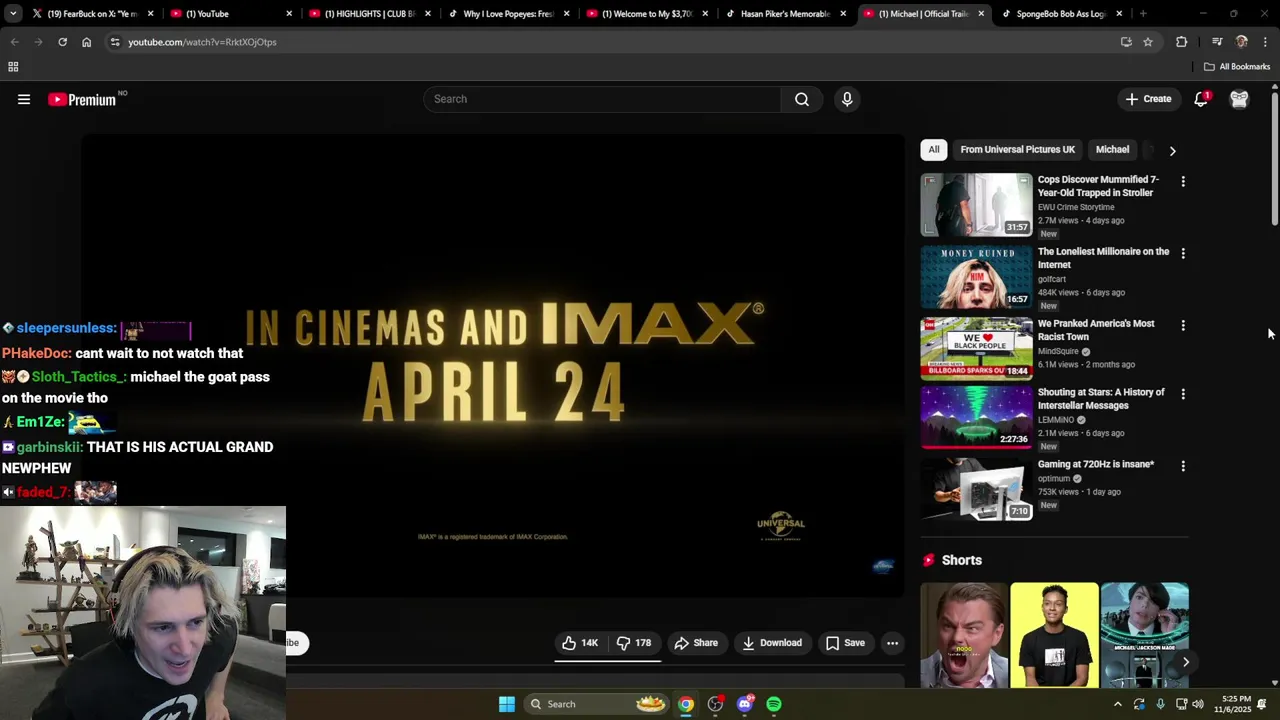Open options for Cops Discover Mummified video
Screen dimensions: 1280x720
[x=1183, y=181]
